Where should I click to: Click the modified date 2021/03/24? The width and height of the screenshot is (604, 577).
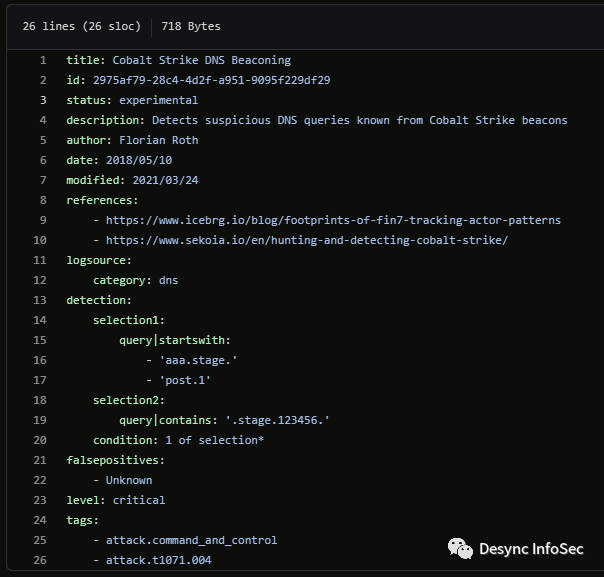coord(165,180)
